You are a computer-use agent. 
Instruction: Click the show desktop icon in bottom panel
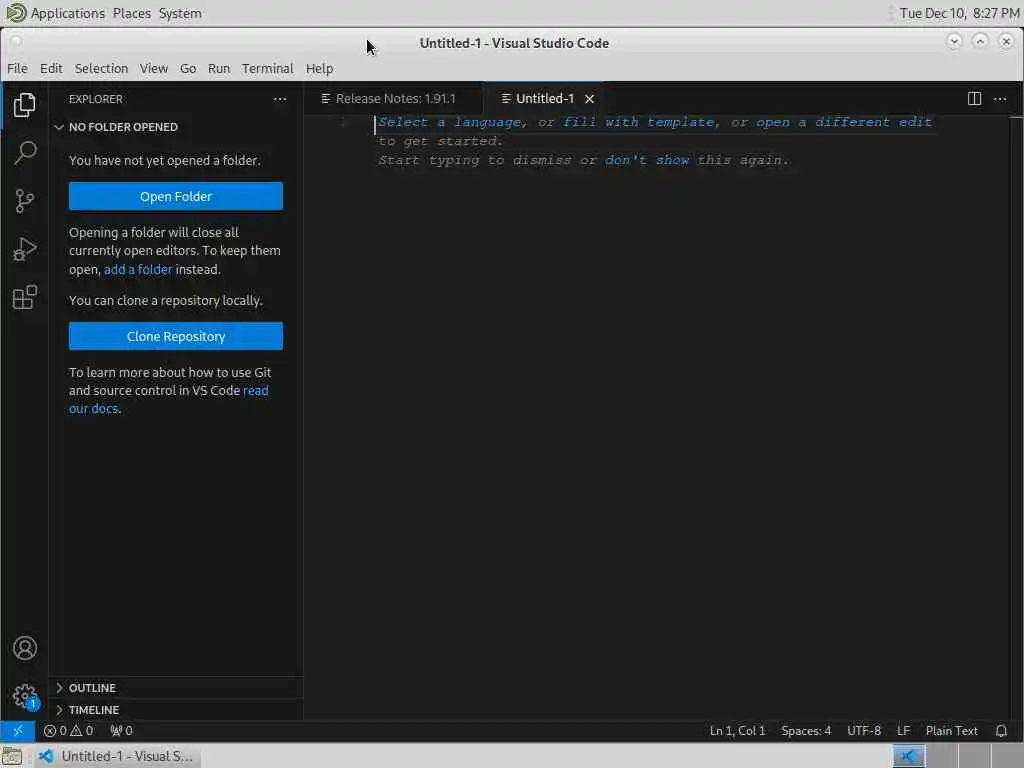[12, 756]
